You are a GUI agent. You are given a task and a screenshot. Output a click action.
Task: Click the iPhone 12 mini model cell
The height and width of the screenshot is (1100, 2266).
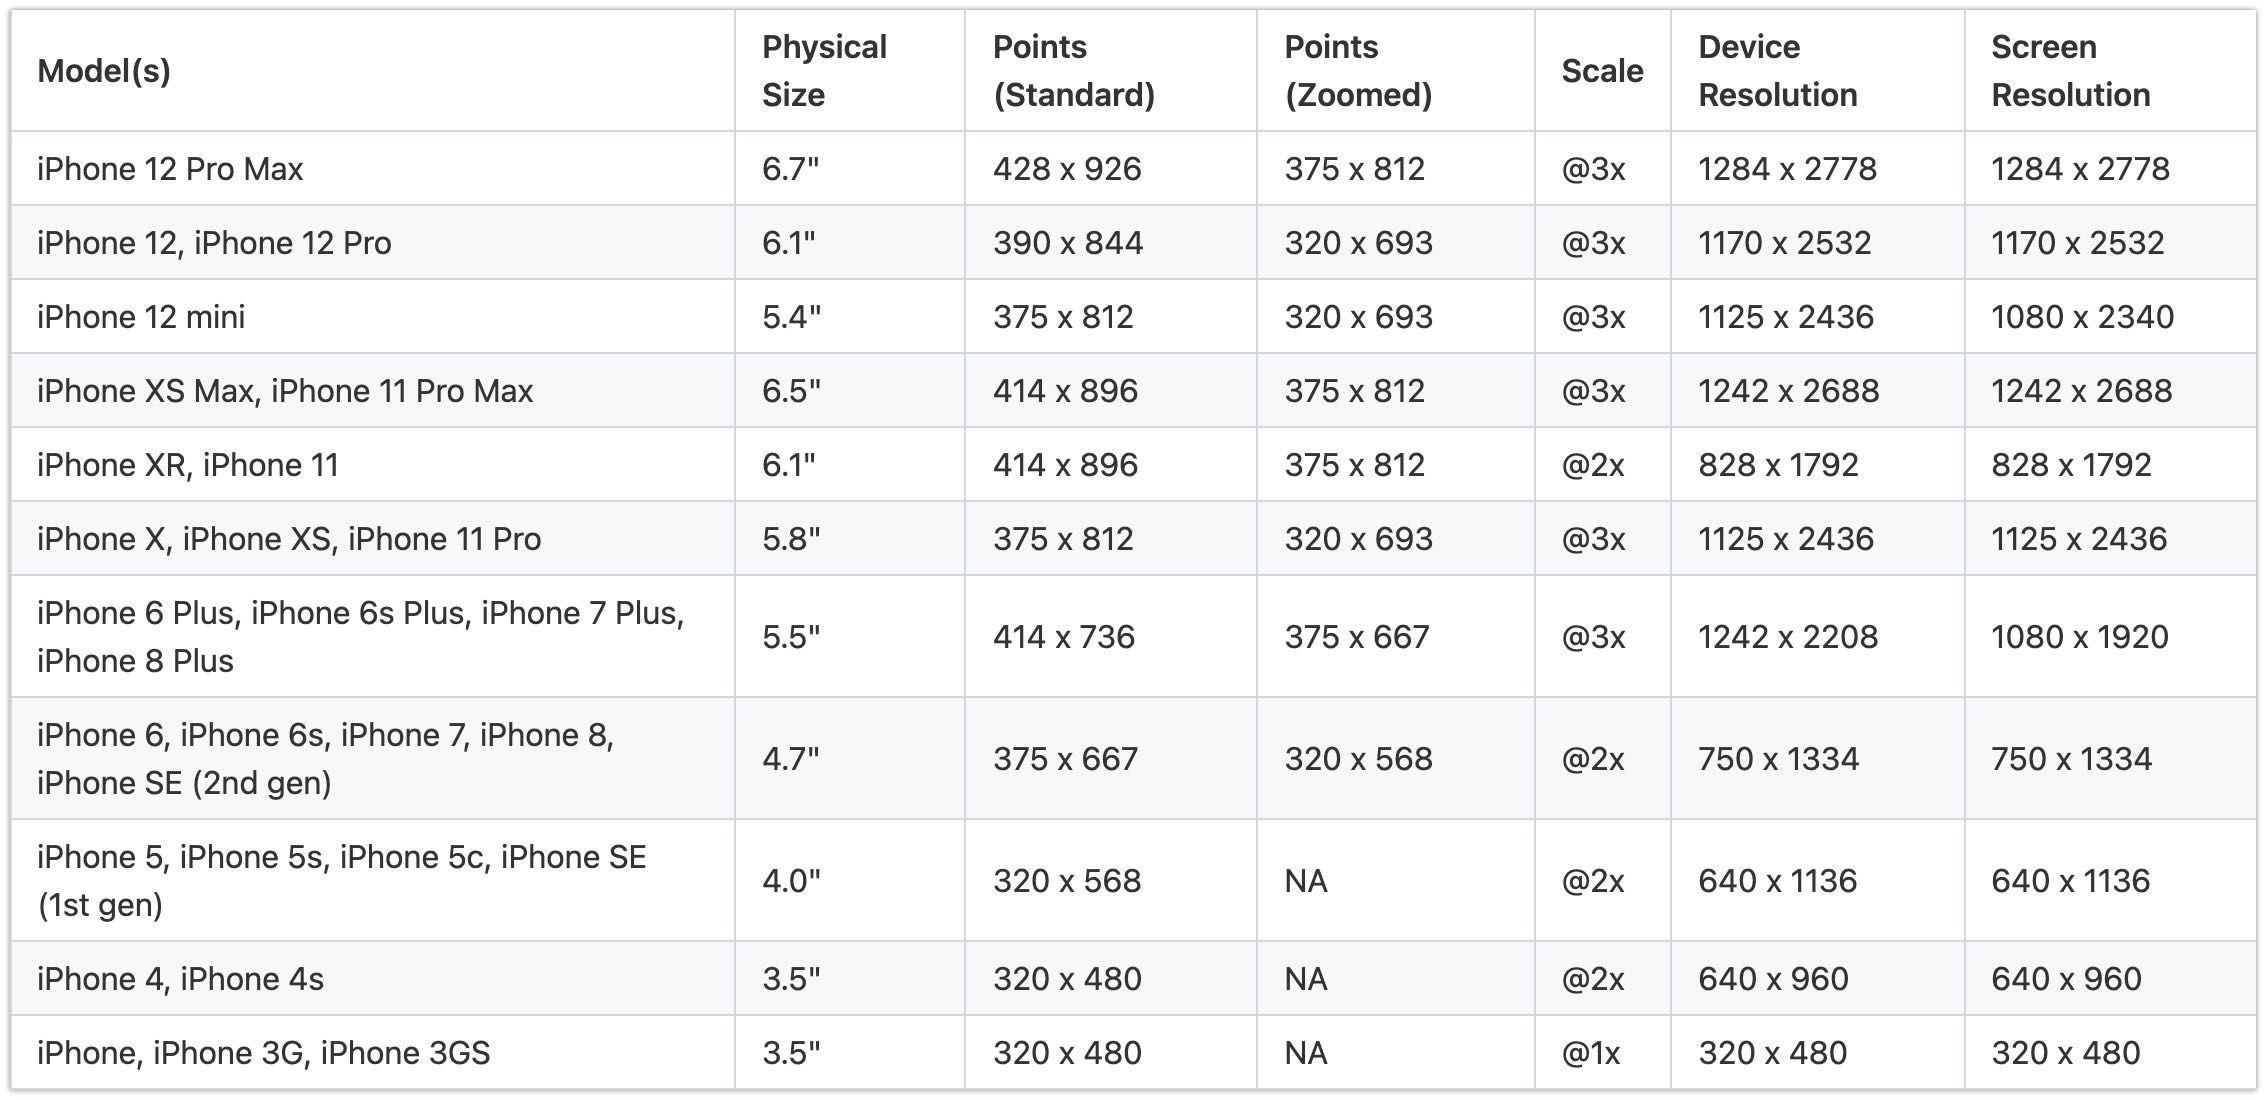[141, 317]
